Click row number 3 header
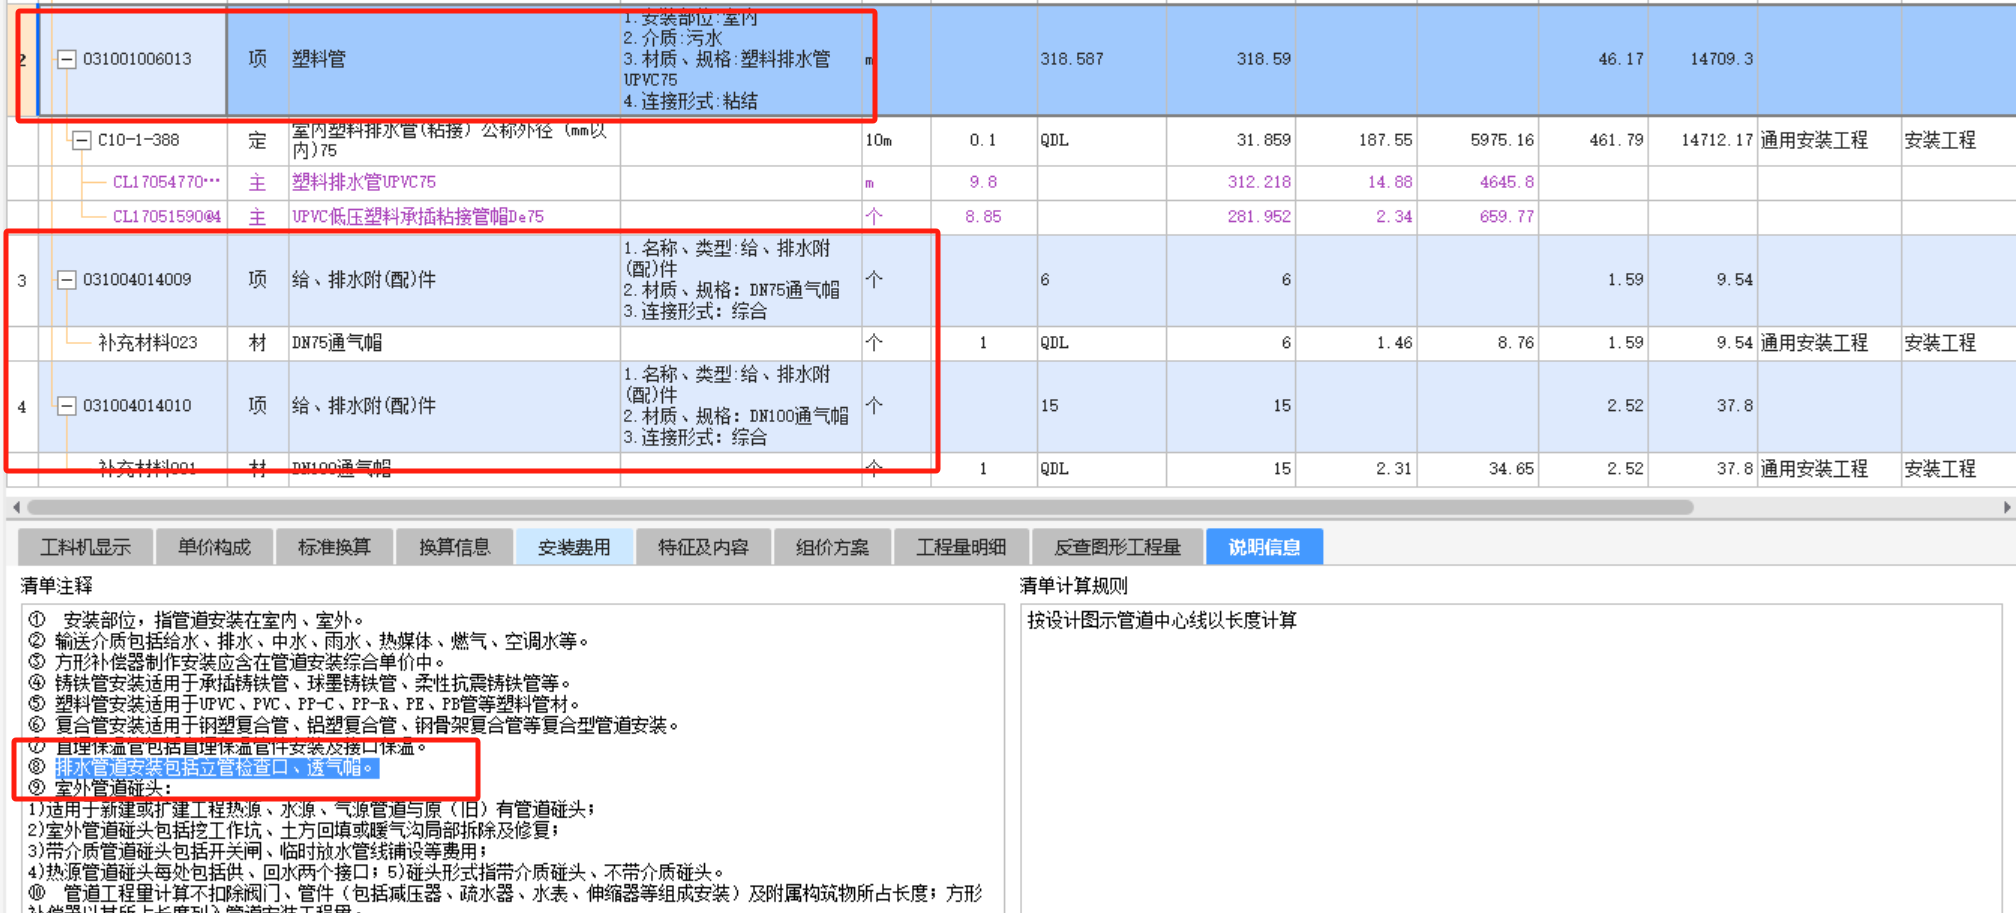The image size is (2016, 913). coord(22,280)
